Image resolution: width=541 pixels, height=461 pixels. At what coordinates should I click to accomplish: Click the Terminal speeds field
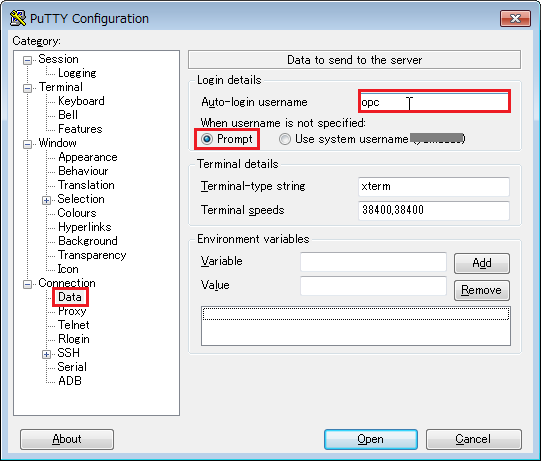click(434, 210)
